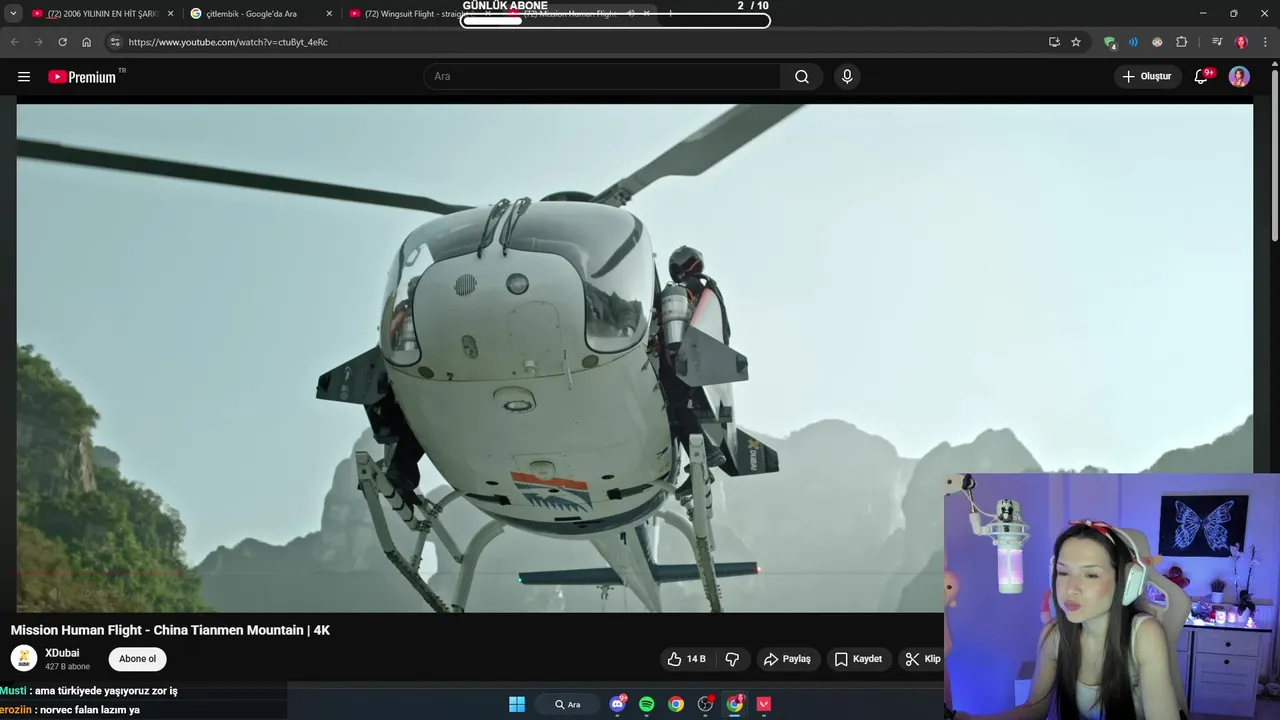Bookmark this page with star icon

1076,42
